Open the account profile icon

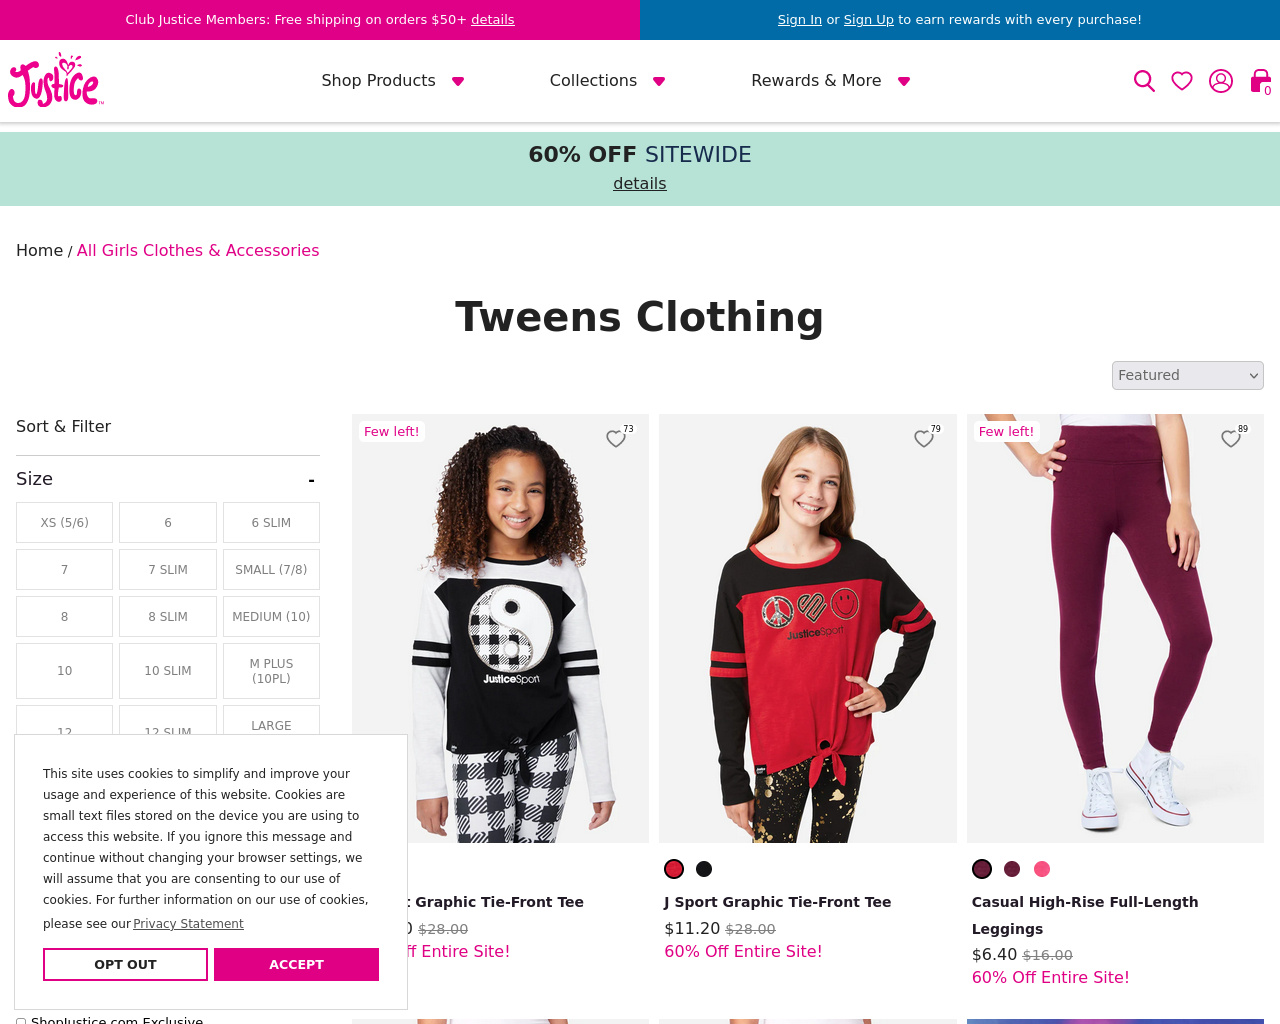[1221, 81]
